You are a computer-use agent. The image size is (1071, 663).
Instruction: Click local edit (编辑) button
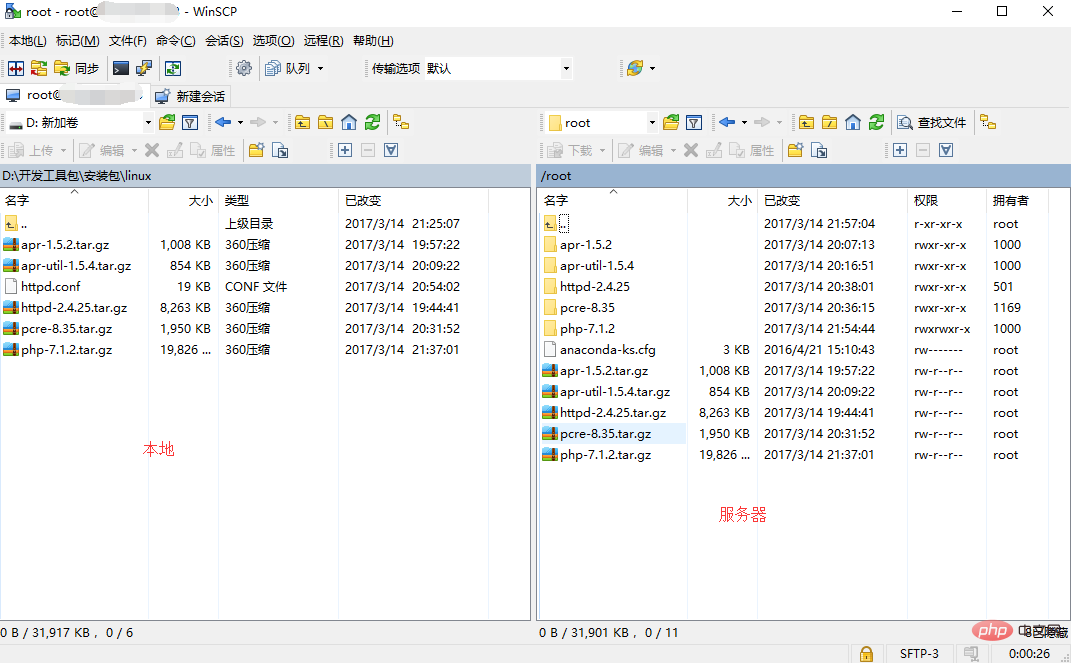click(102, 150)
